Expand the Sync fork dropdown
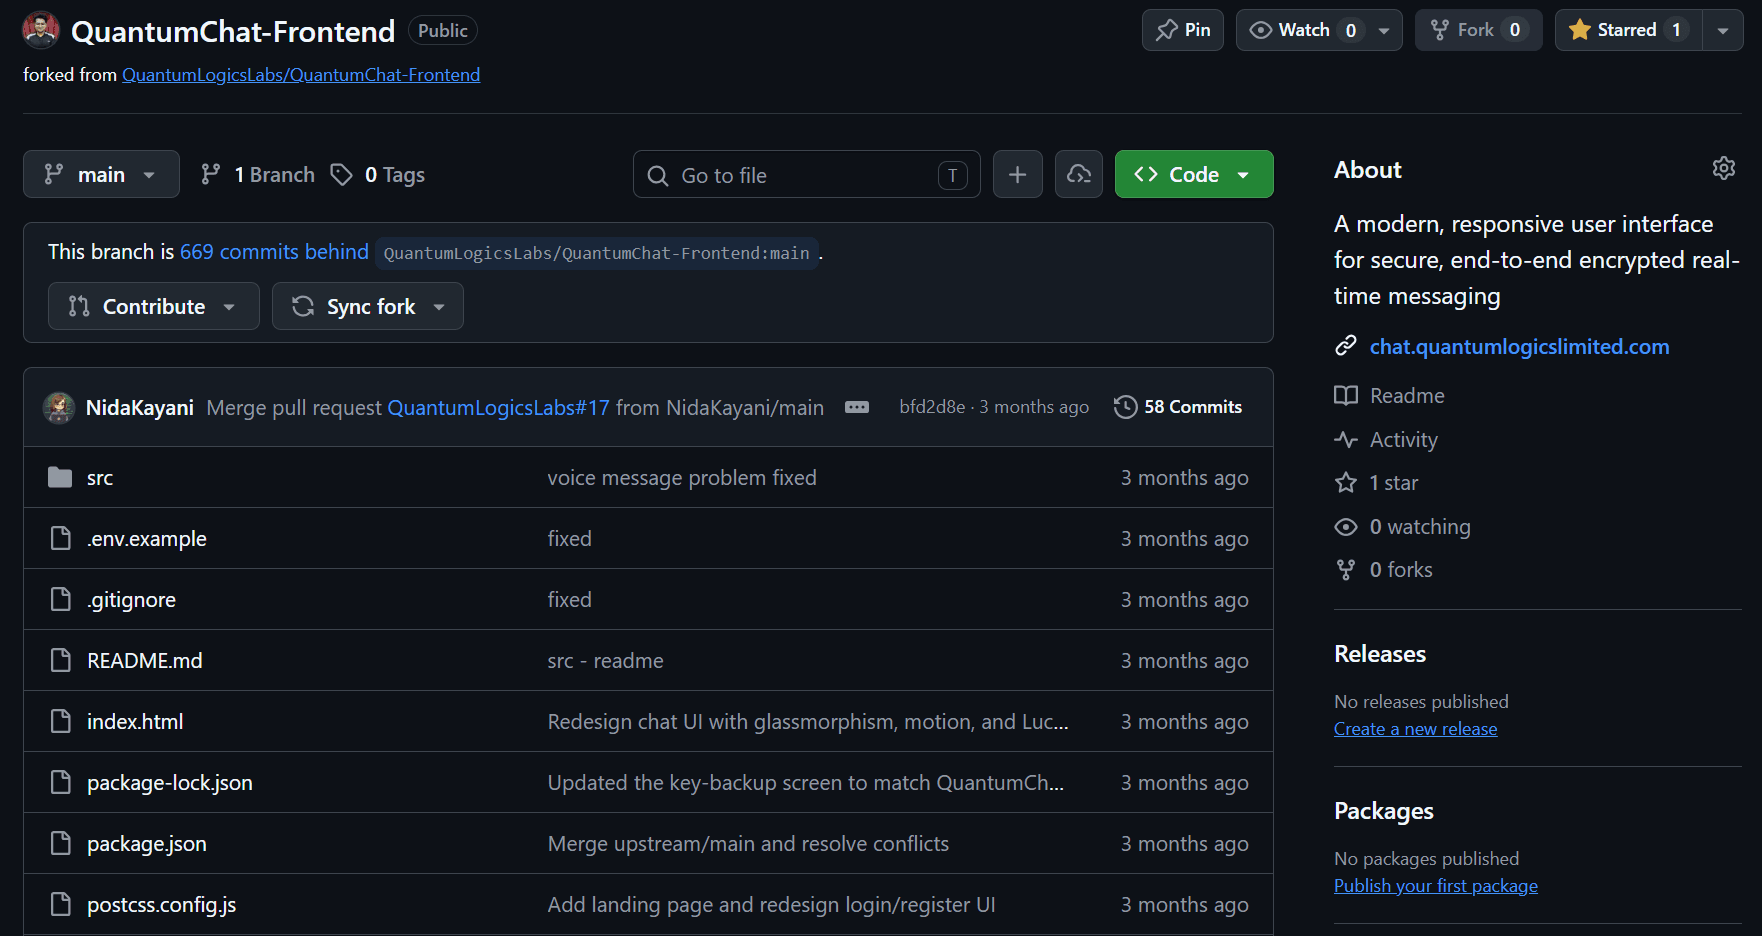The width and height of the screenshot is (1762, 936). (x=367, y=306)
